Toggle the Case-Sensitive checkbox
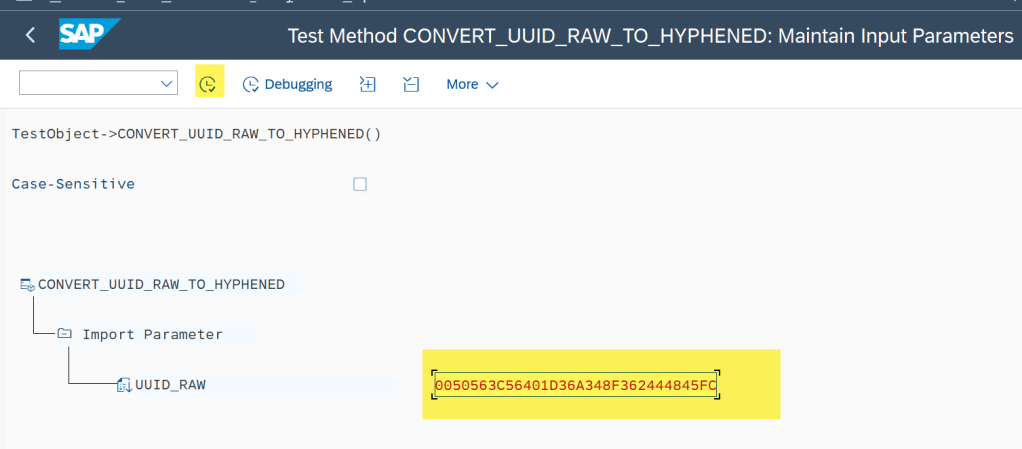The height and width of the screenshot is (449, 1022). (x=360, y=184)
